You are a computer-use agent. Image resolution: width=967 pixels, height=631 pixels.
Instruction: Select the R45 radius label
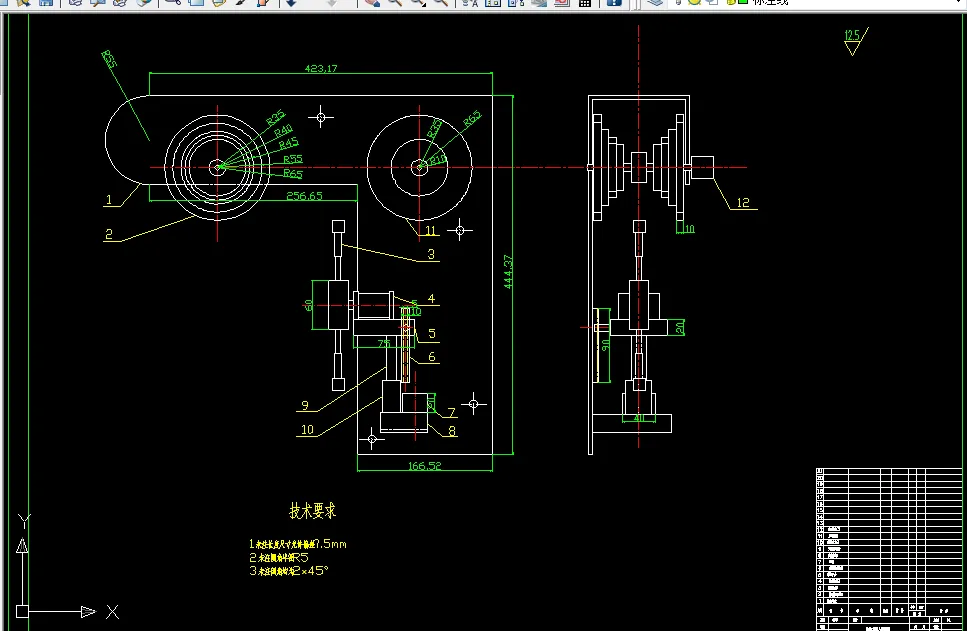click(x=289, y=144)
